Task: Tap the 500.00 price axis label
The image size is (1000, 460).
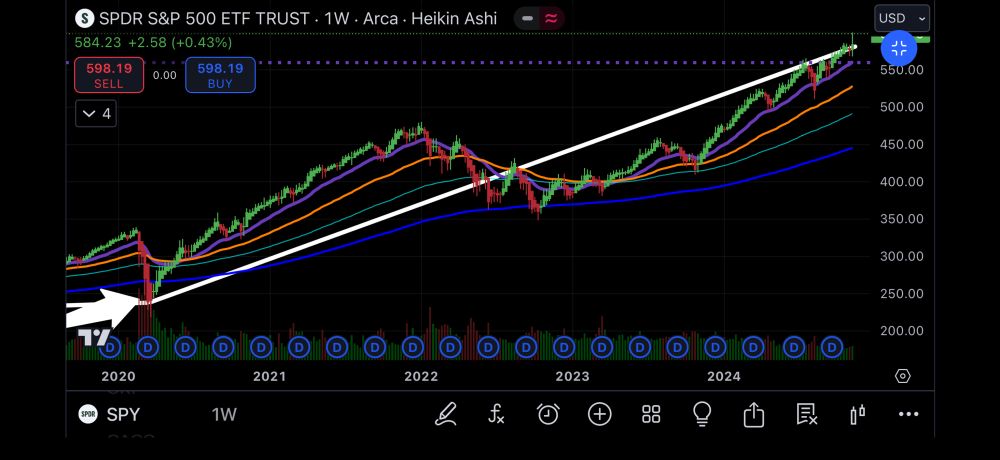Action: point(901,107)
